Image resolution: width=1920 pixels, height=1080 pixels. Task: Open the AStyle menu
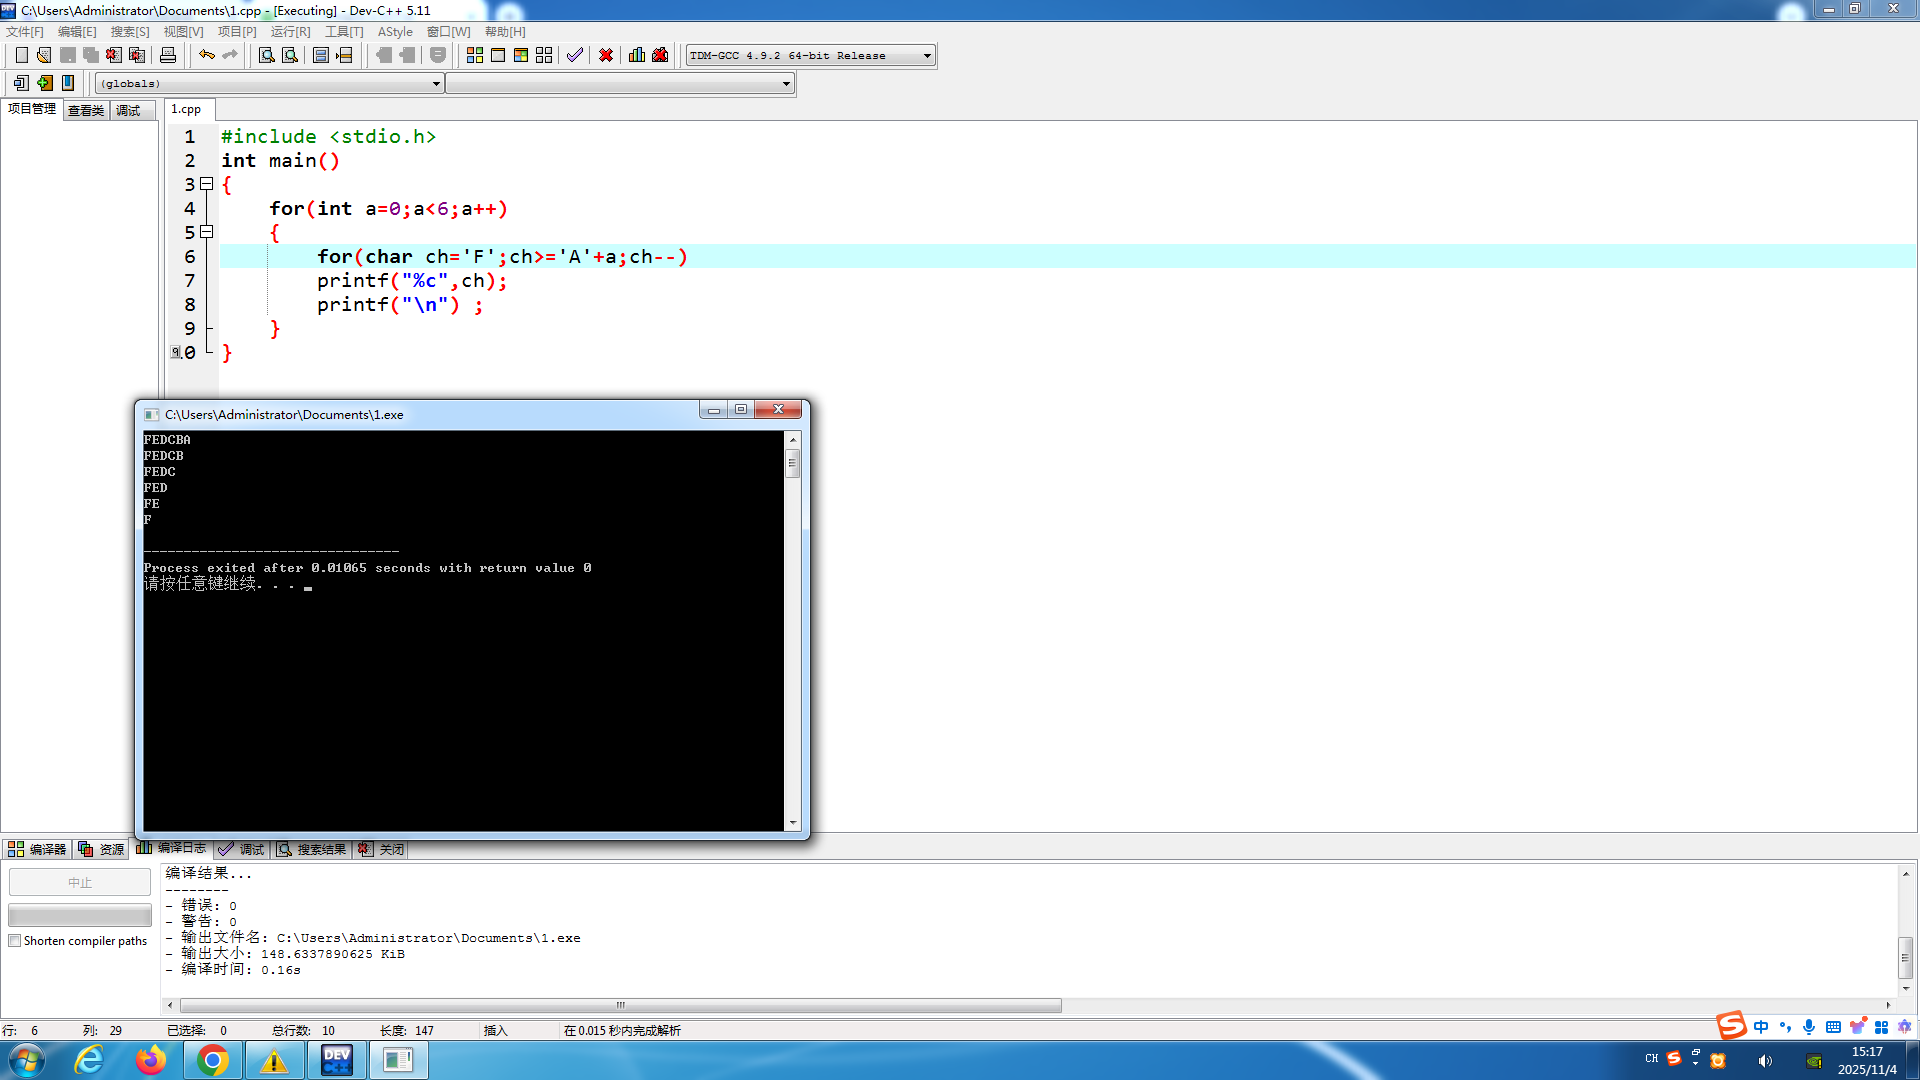click(x=395, y=32)
